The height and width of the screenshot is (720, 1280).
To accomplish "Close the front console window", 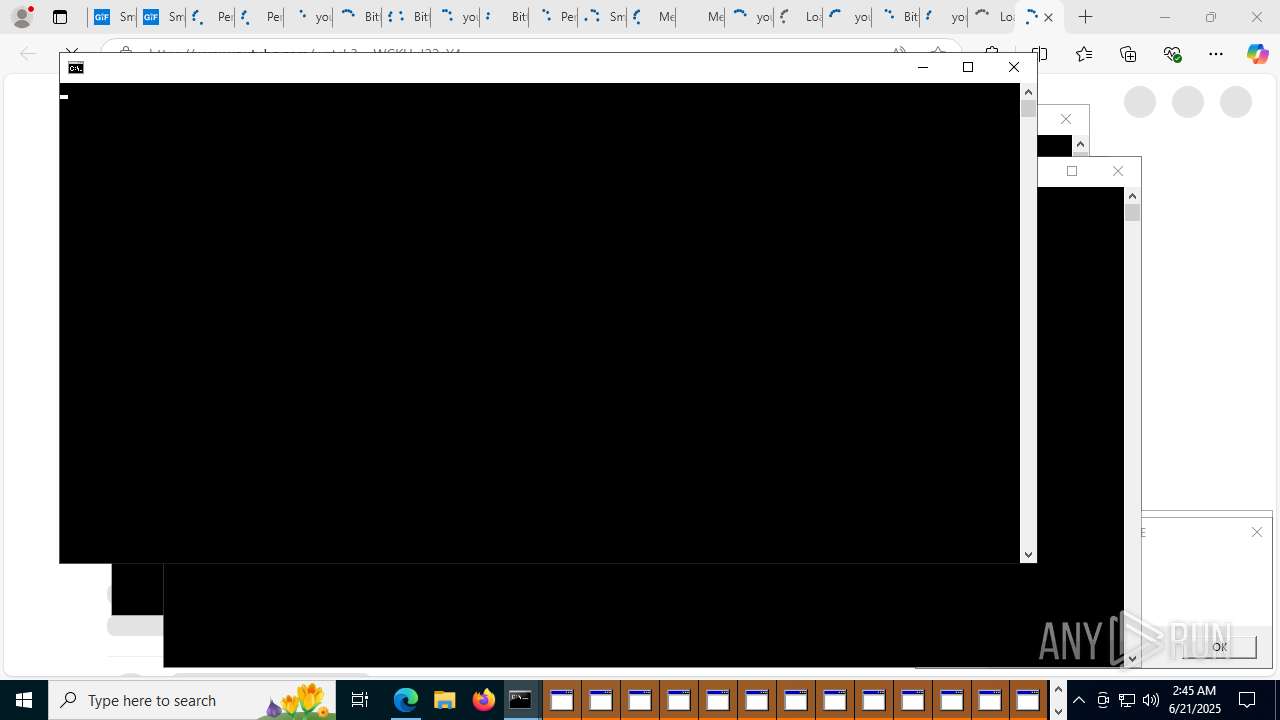I will (1013, 67).
